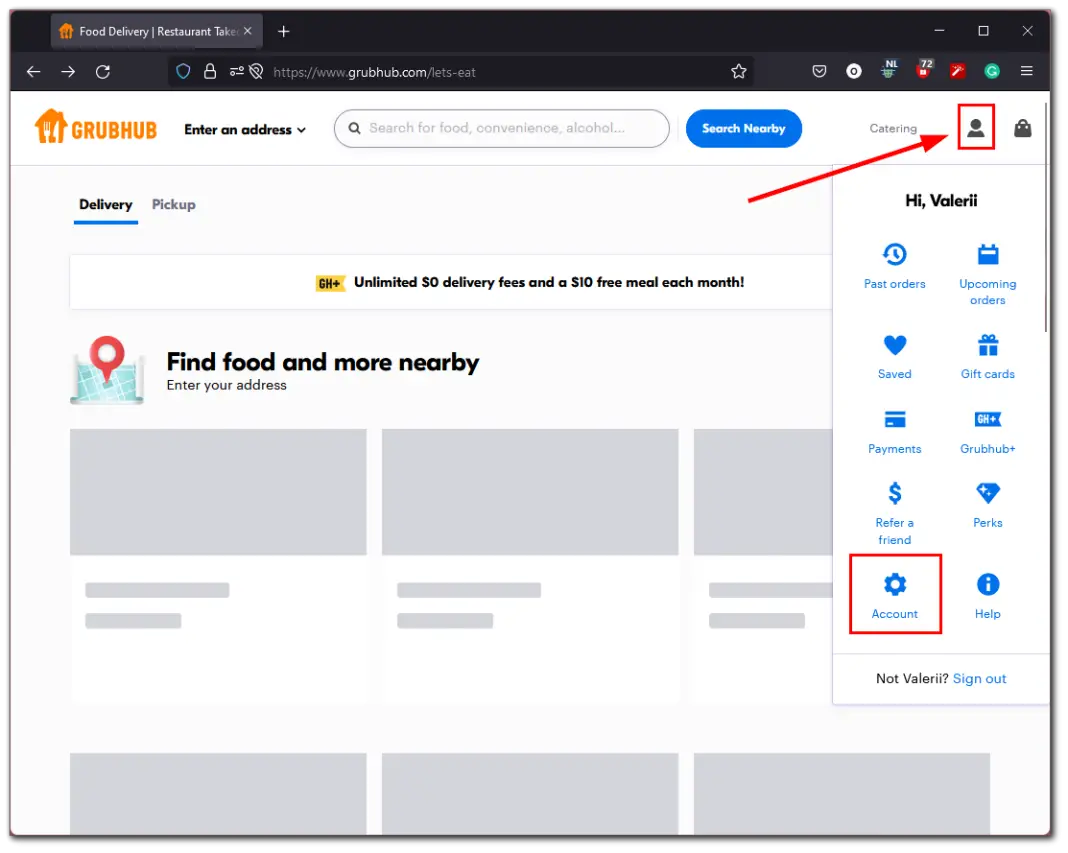This screenshot has width=1068, height=853.
Task: Switch to the Pickup tab
Action: point(173,204)
